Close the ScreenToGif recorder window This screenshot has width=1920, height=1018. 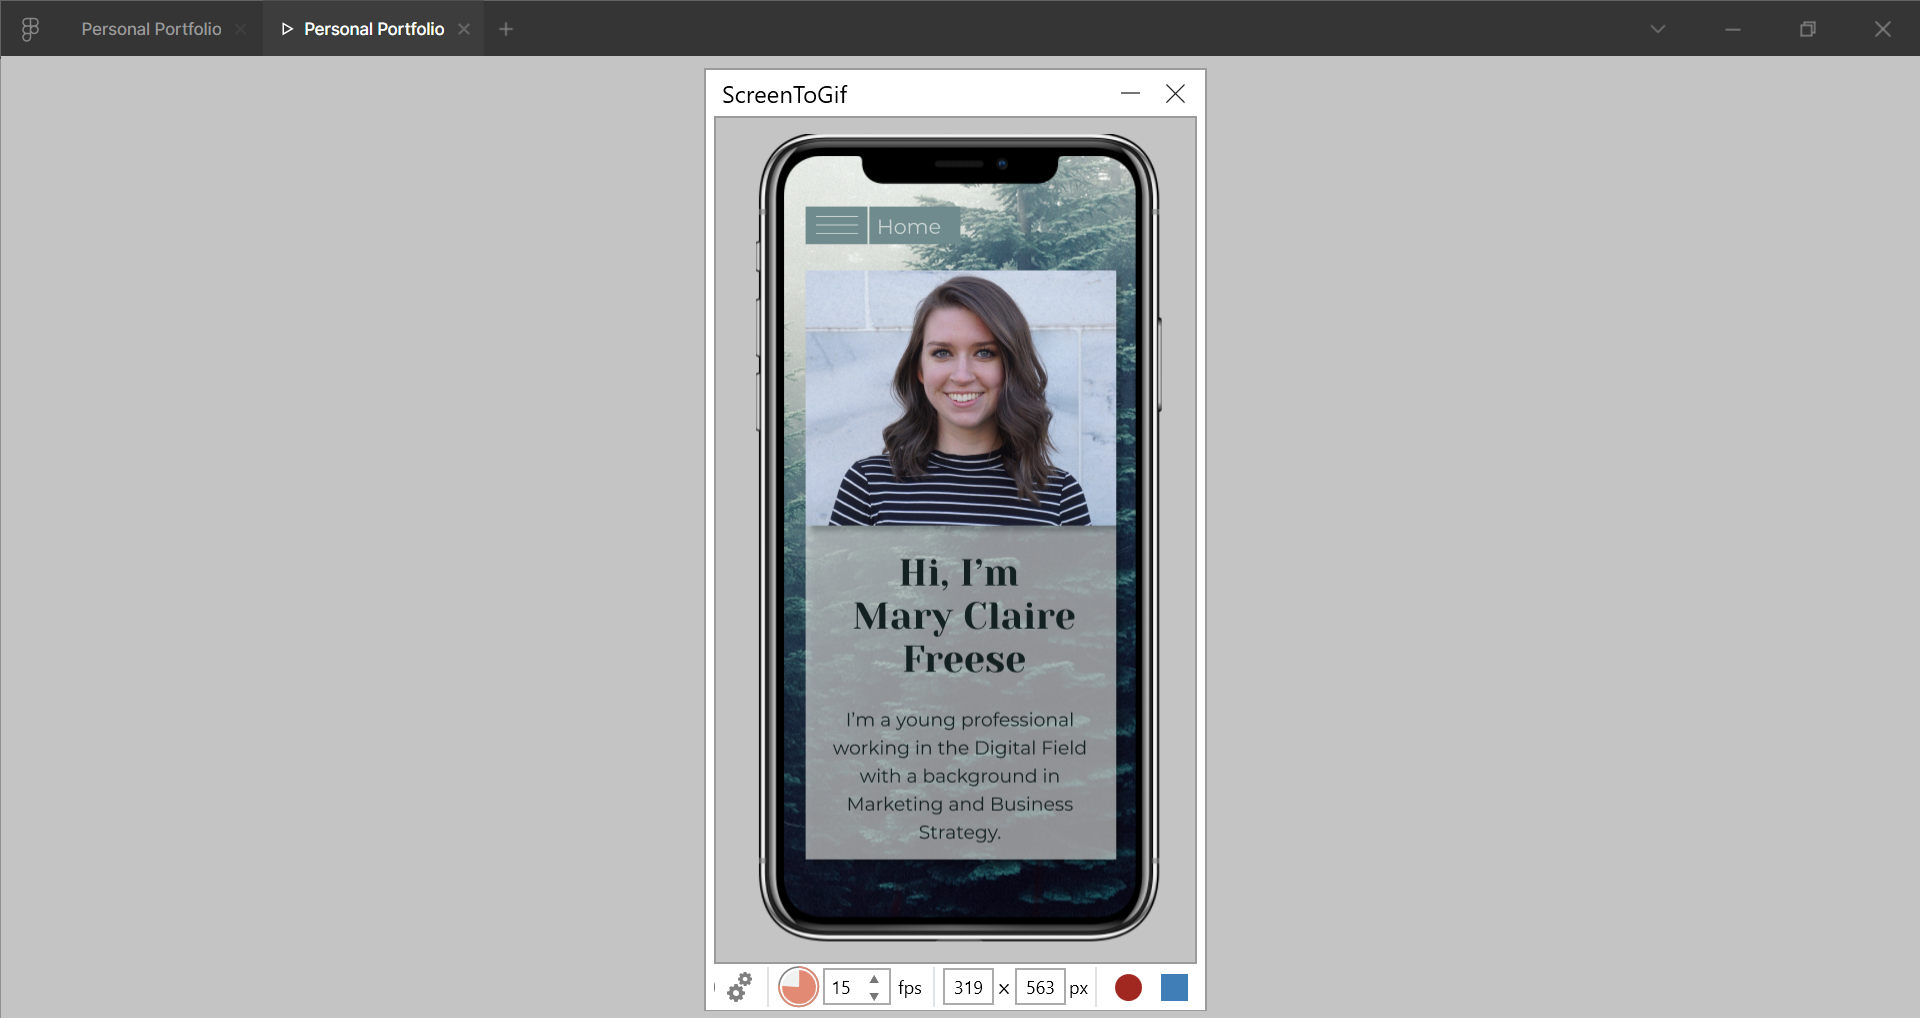pyautogui.click(x=1175, y=94)
